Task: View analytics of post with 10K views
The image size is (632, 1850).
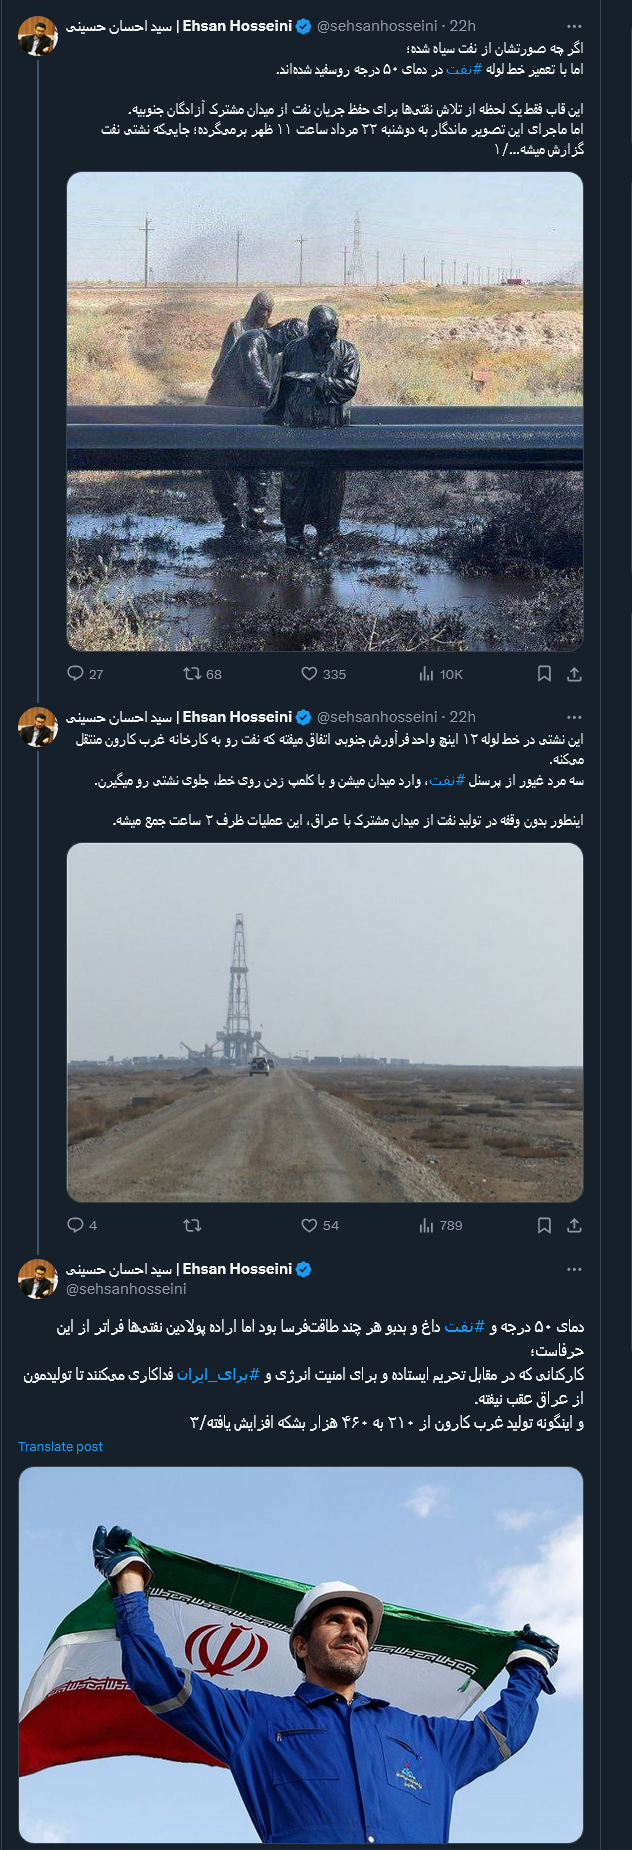Action: 427,674
